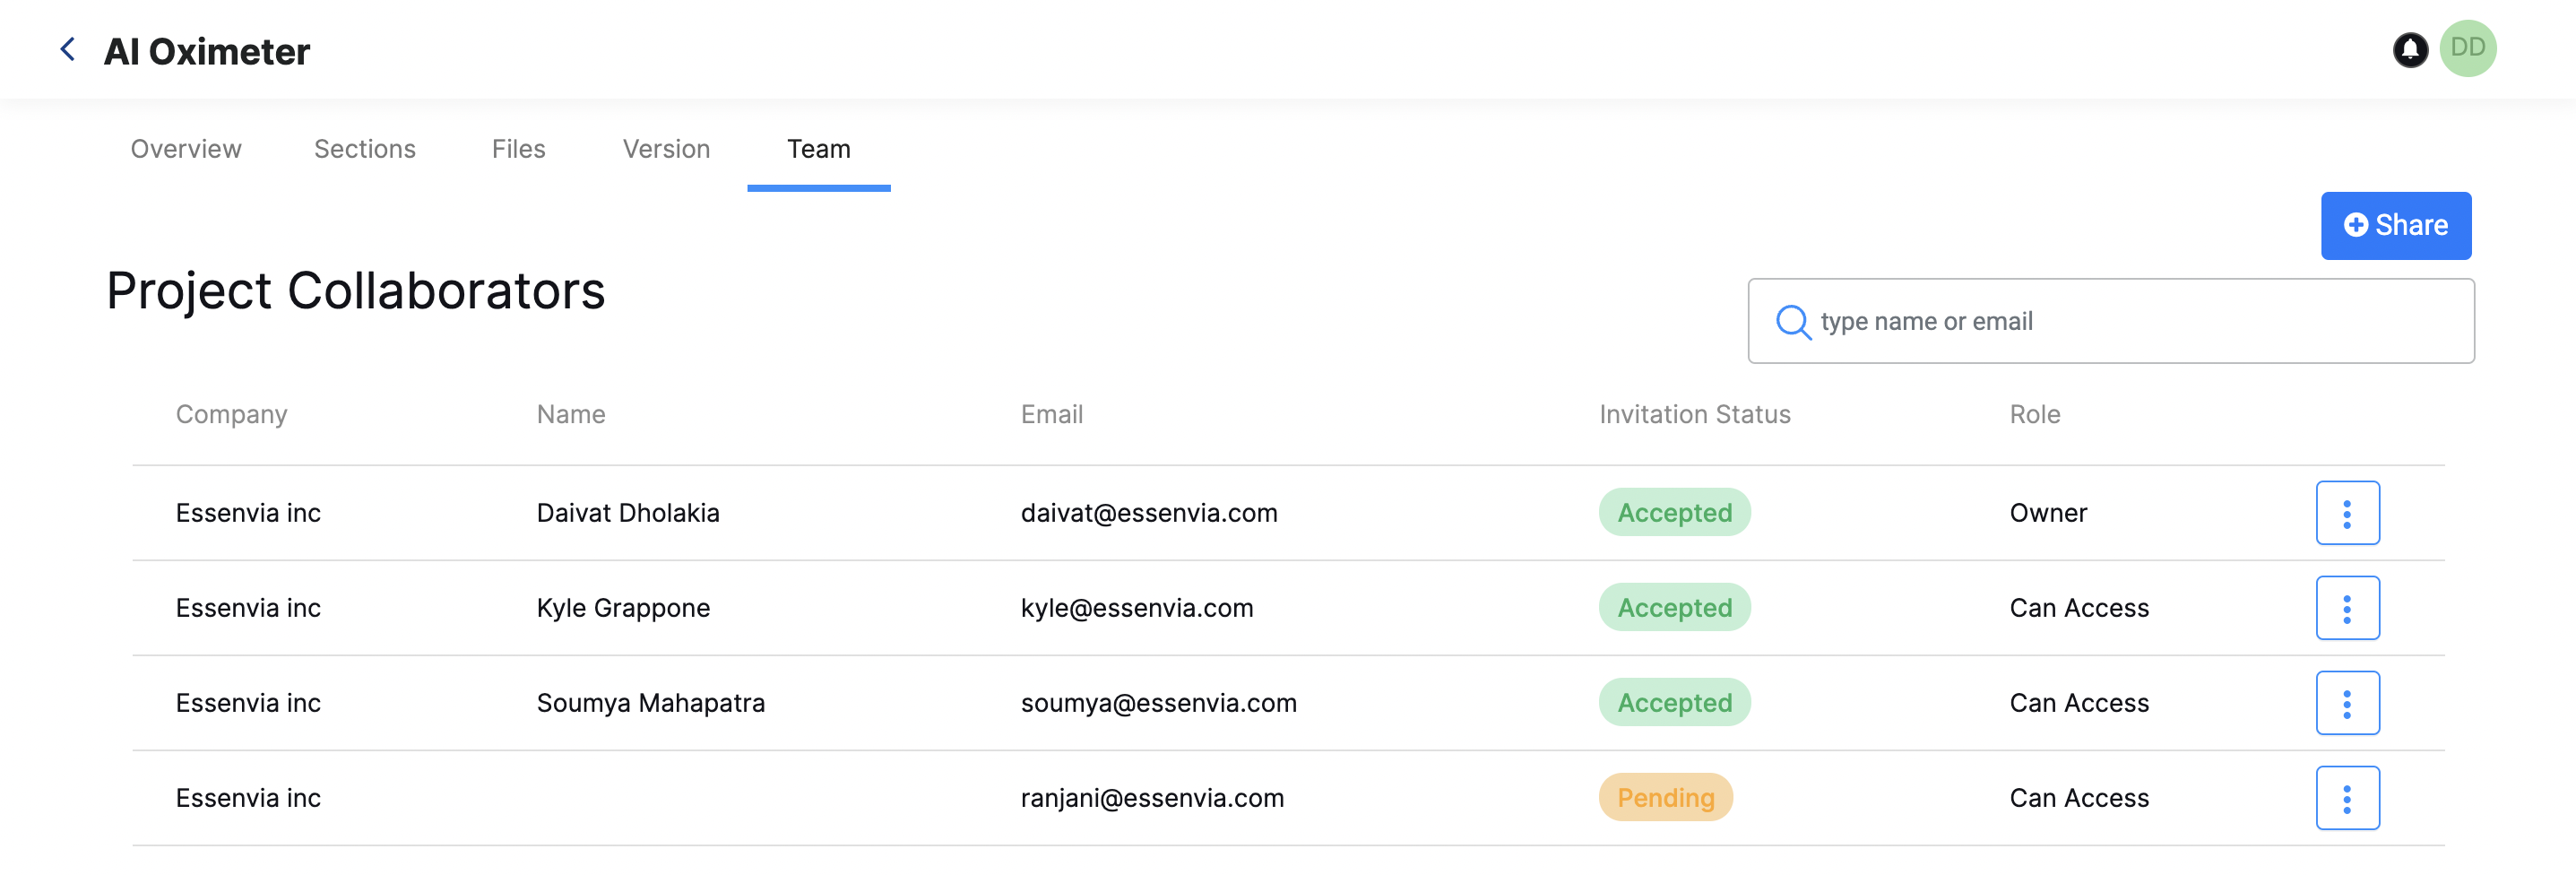The image size is (2576, 875).
Task: Click the email daivat@essenvia.com
Action: click(1149, 513)
